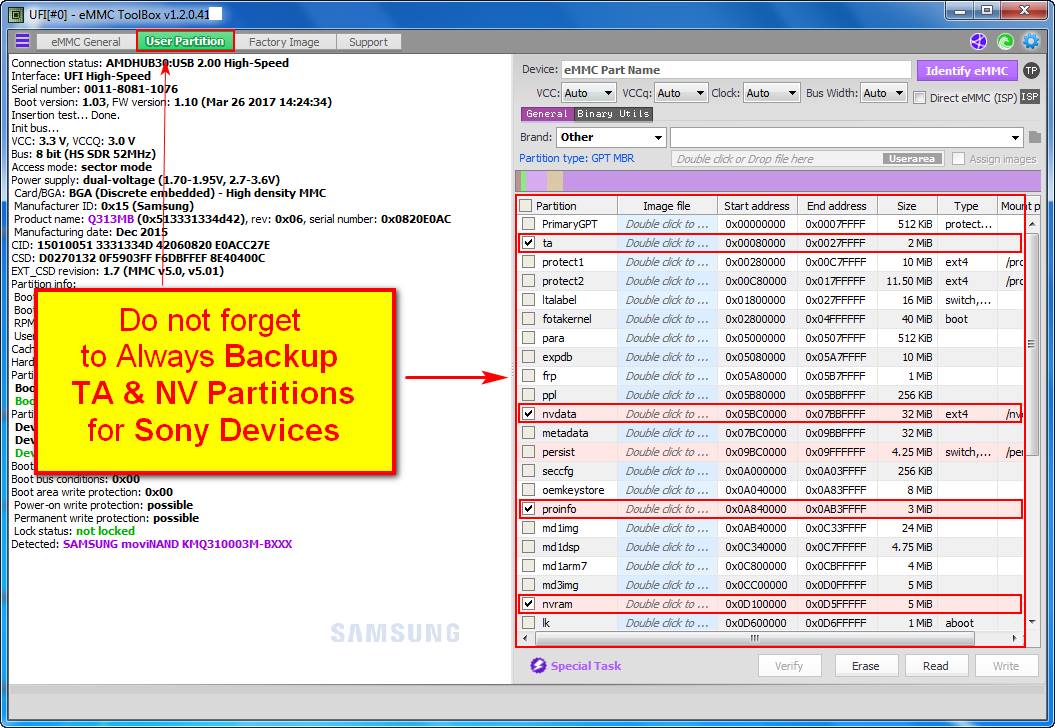Open the Bus Width dropdown
The height and width of the screenshot is (728, 1055).
[884, 93]
